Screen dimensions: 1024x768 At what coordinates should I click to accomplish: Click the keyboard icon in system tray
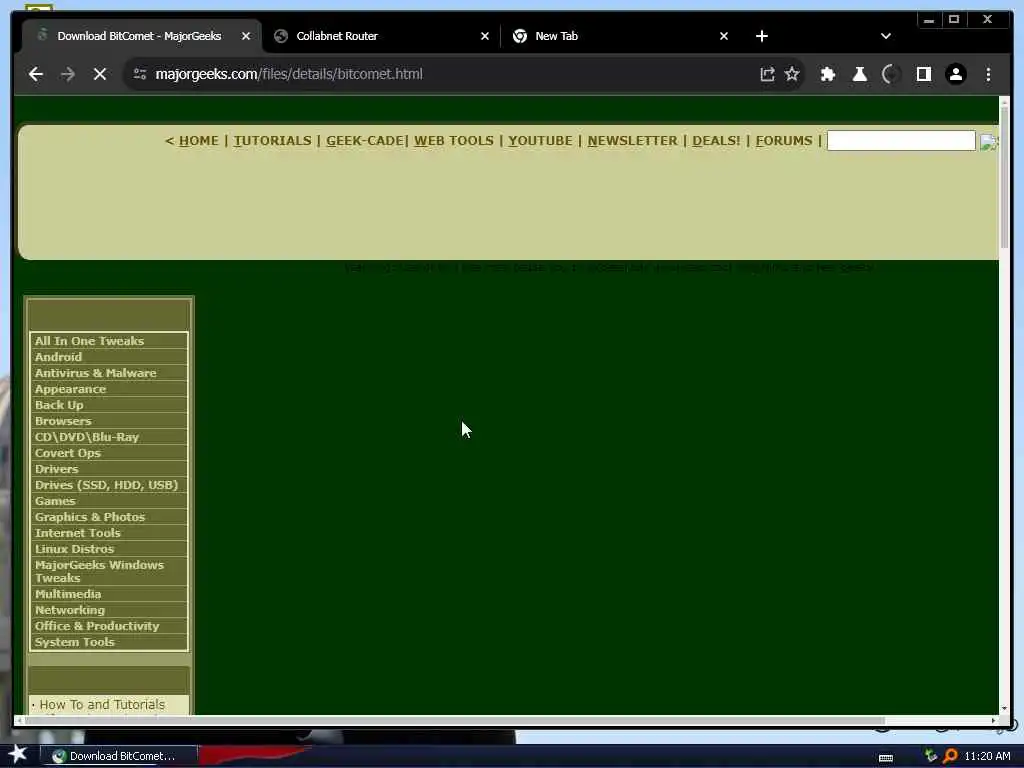(886, 758)
